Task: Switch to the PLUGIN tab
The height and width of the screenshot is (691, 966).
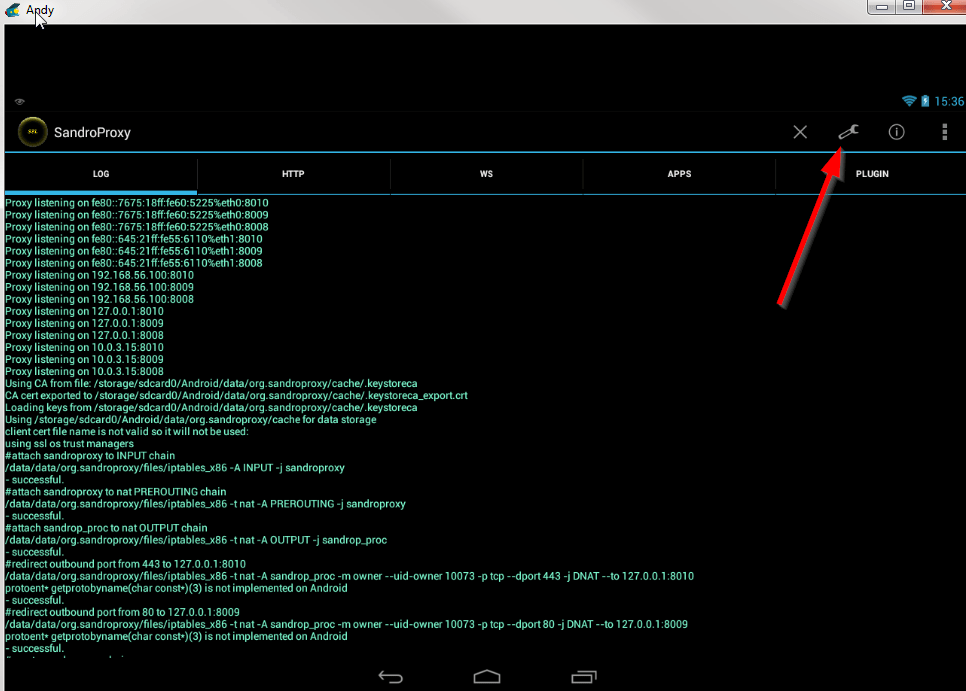Action: click(x=872, y=174)
